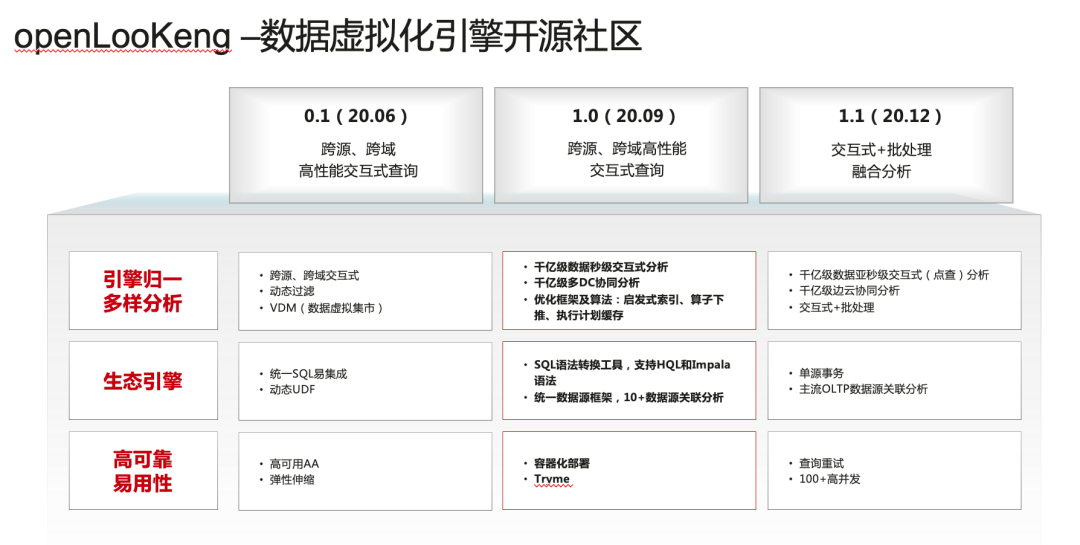Click the '高可用AA' bullet
The height and width of the screenshot is (545, 1080).
[x=294, y=464]
